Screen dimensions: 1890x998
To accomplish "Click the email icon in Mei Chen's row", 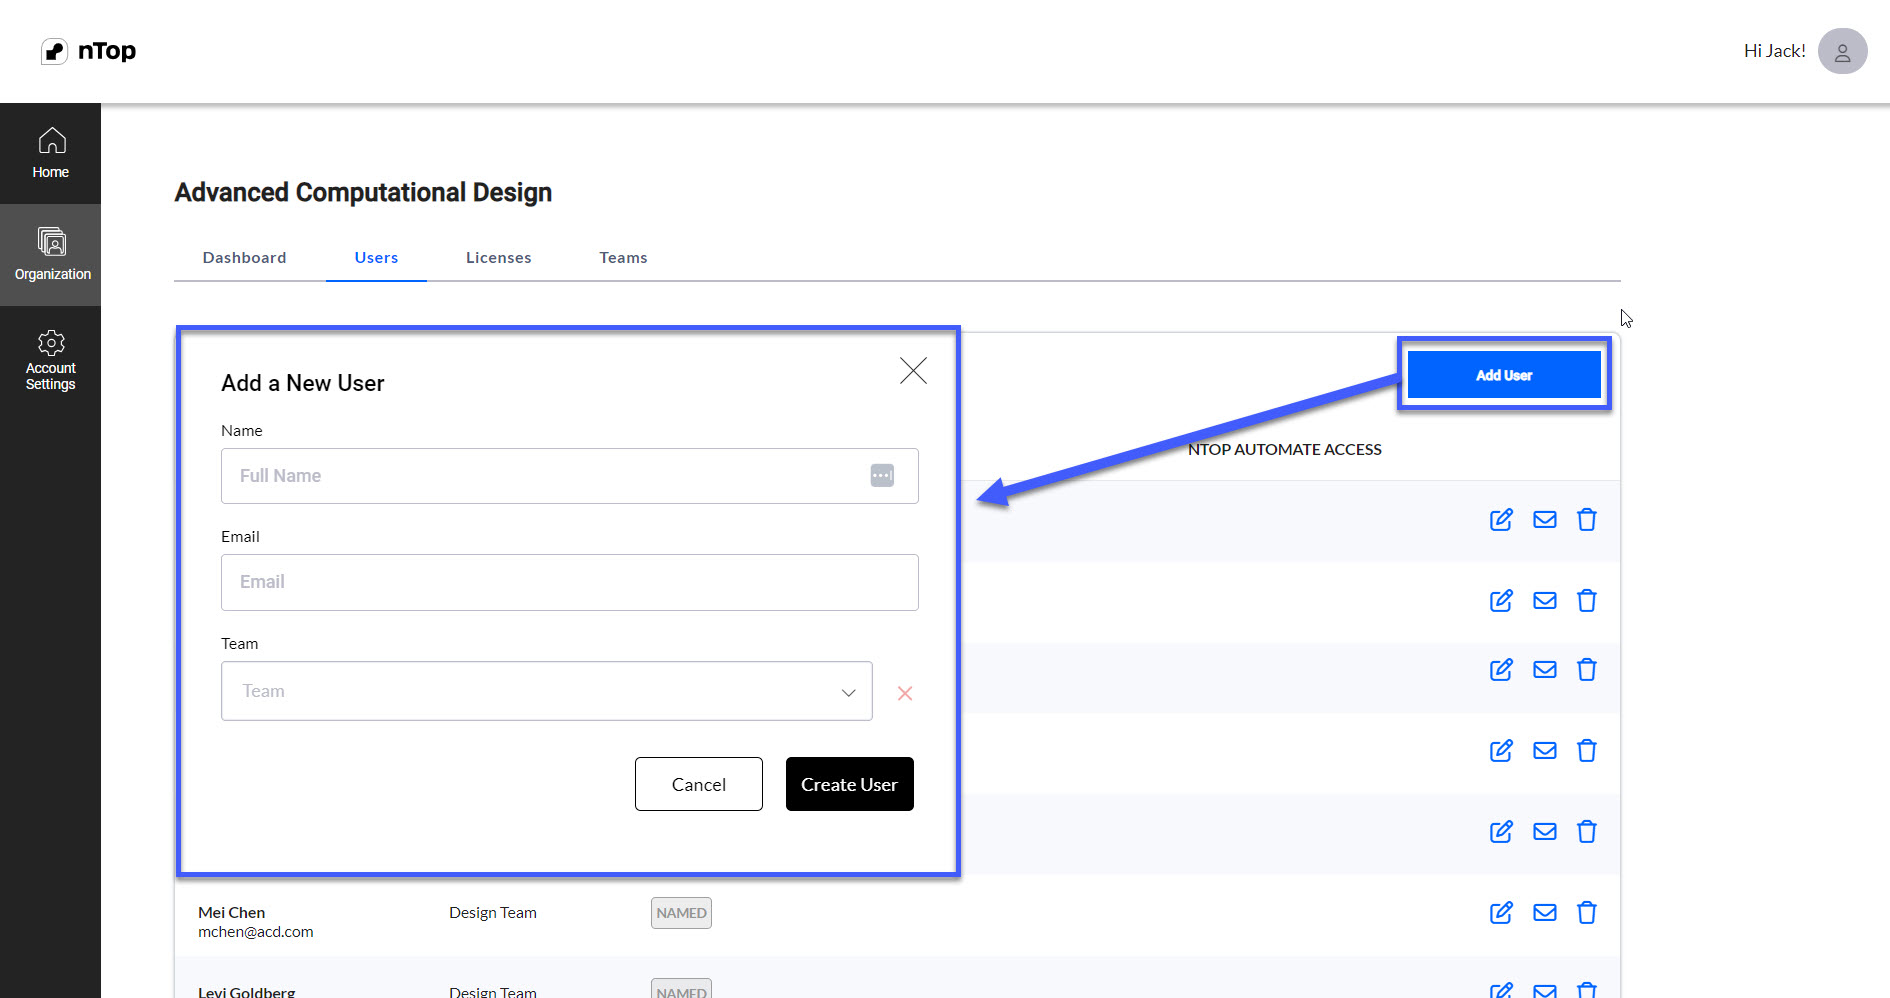I will (x=1545, y=912).
